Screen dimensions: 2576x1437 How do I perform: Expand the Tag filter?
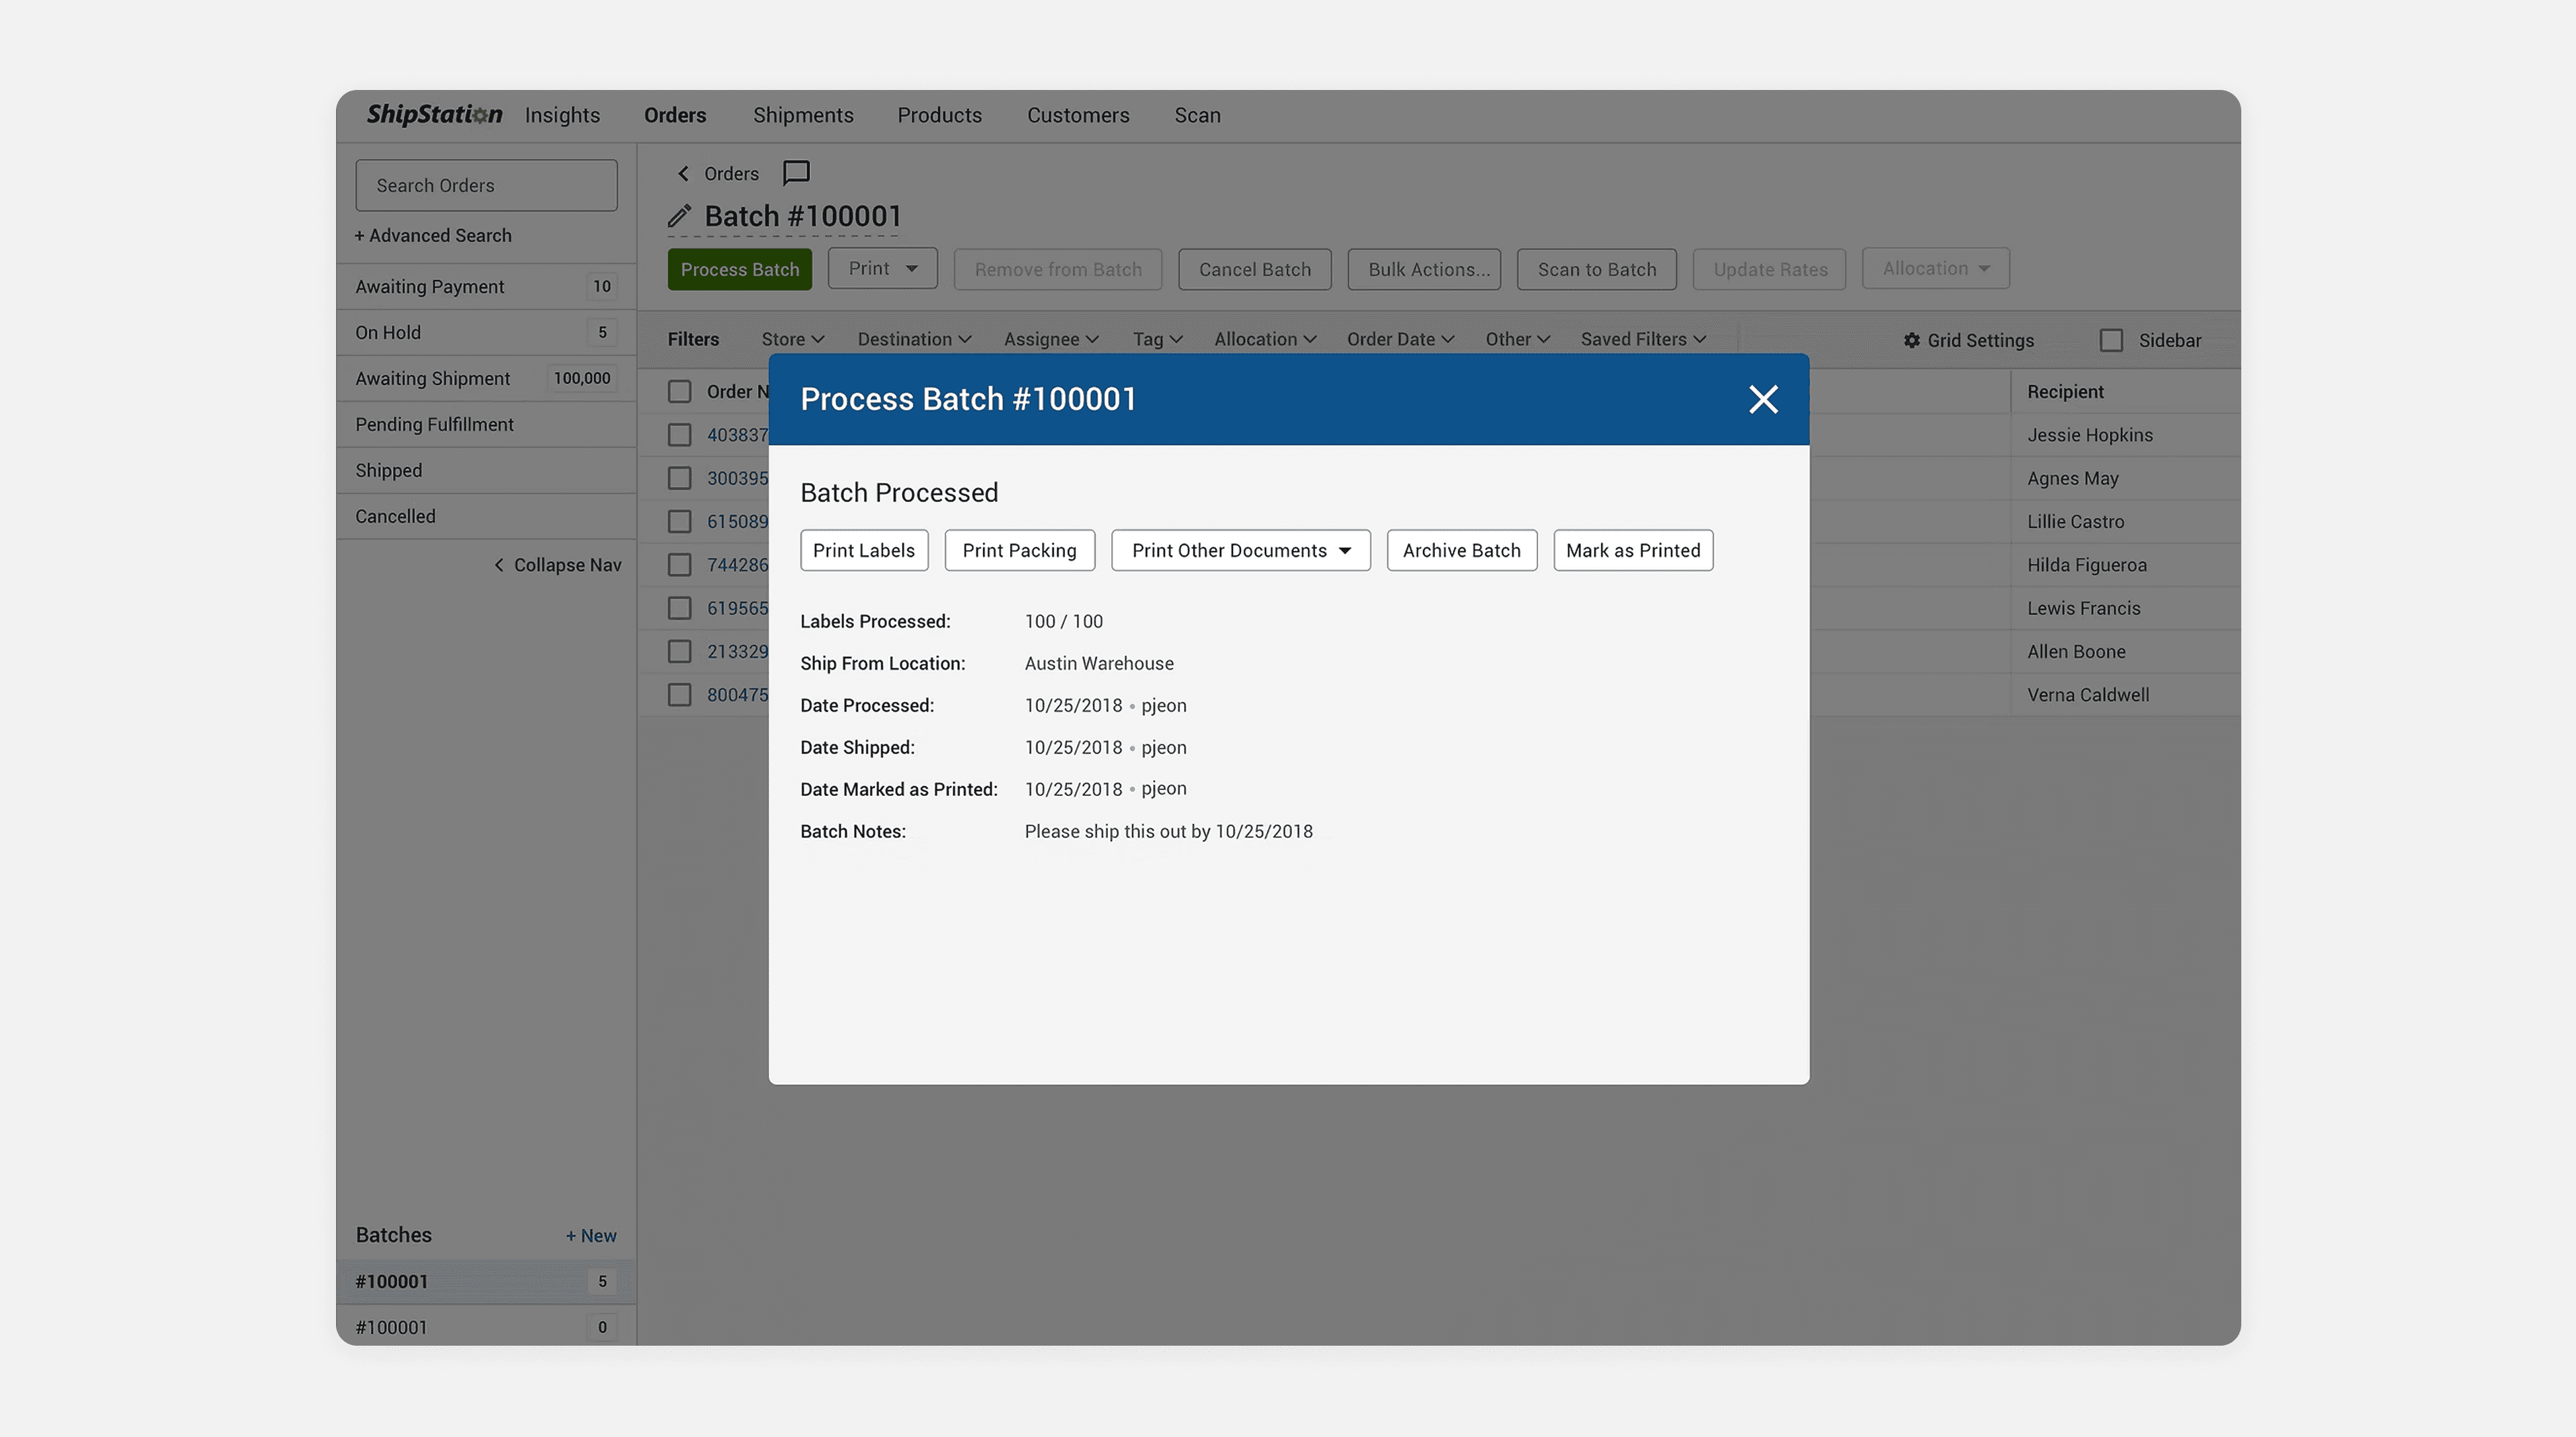[1157, 340]
